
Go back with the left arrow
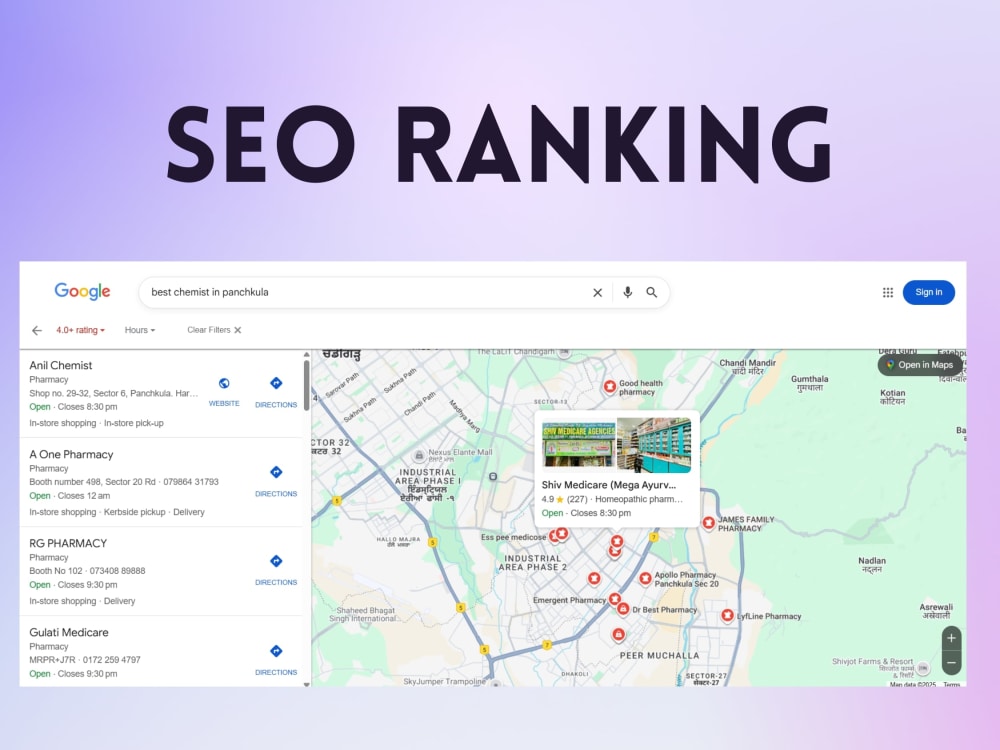37,330
